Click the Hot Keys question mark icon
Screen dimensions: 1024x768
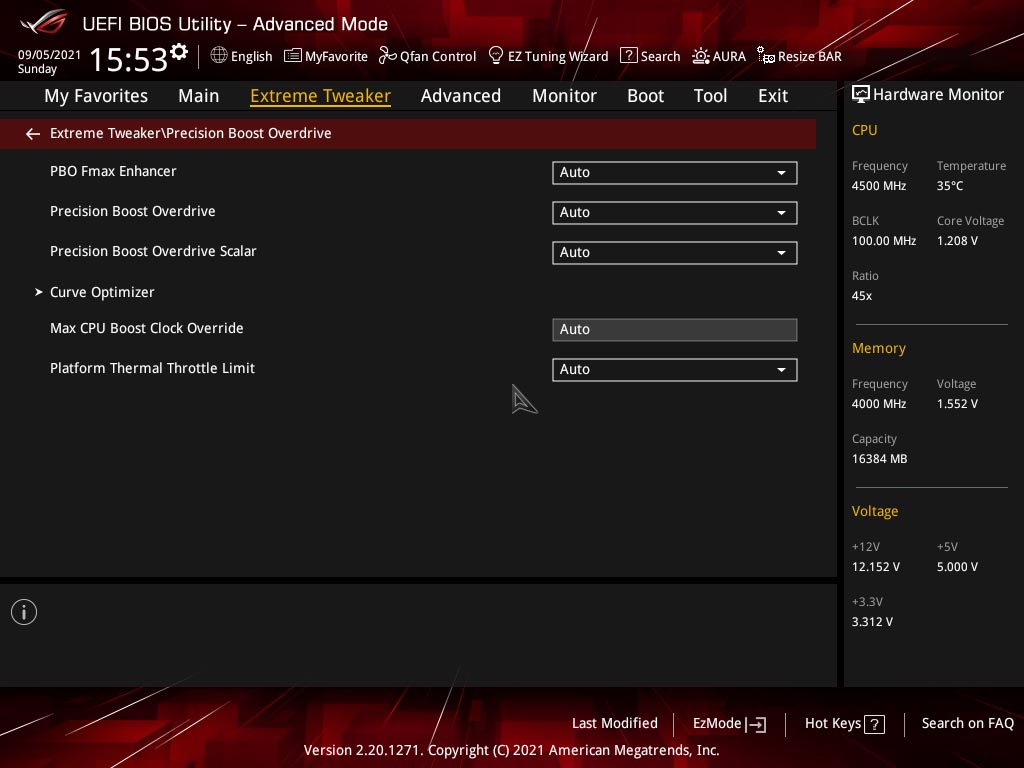point(874,724)
